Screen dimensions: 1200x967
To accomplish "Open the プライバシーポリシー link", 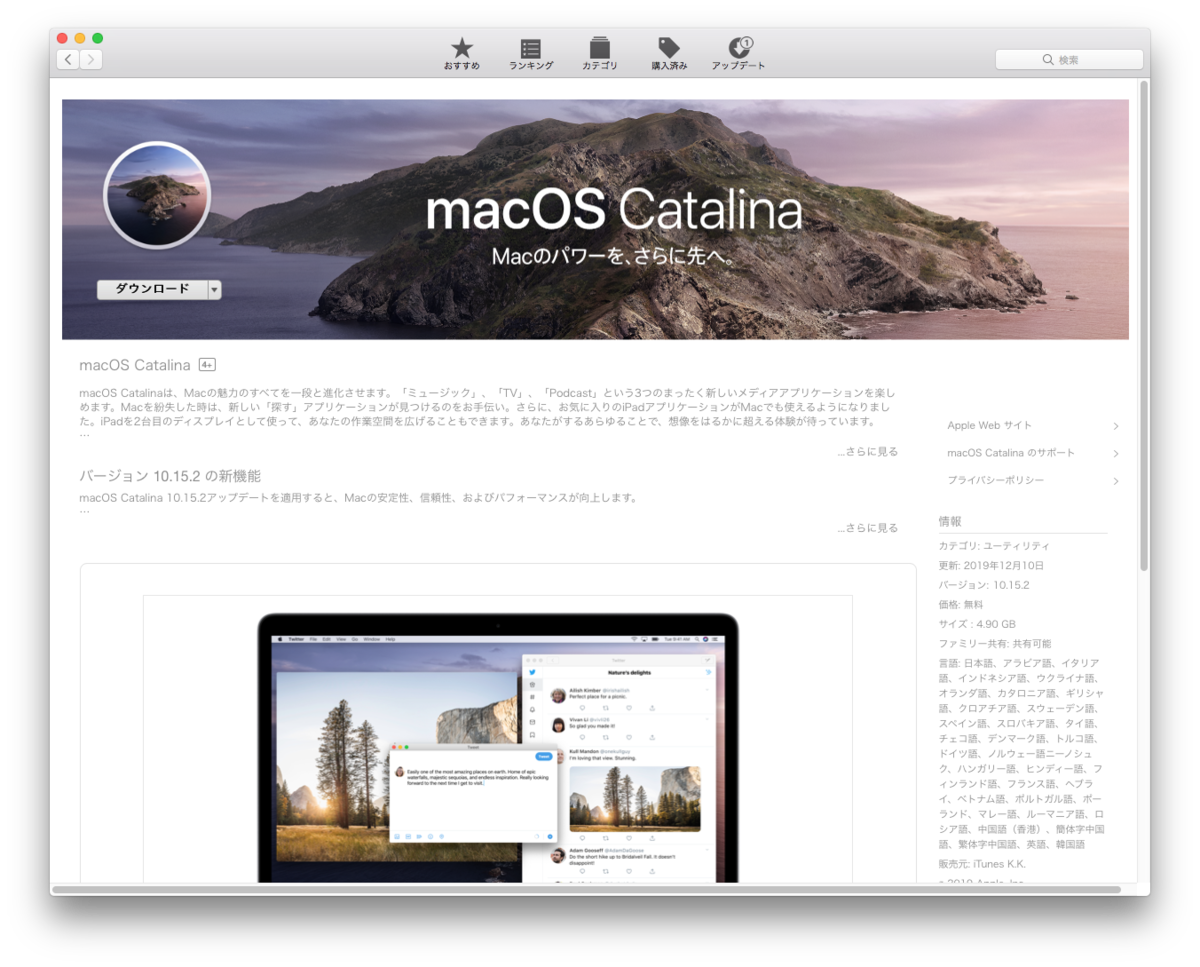I will 996,481.
